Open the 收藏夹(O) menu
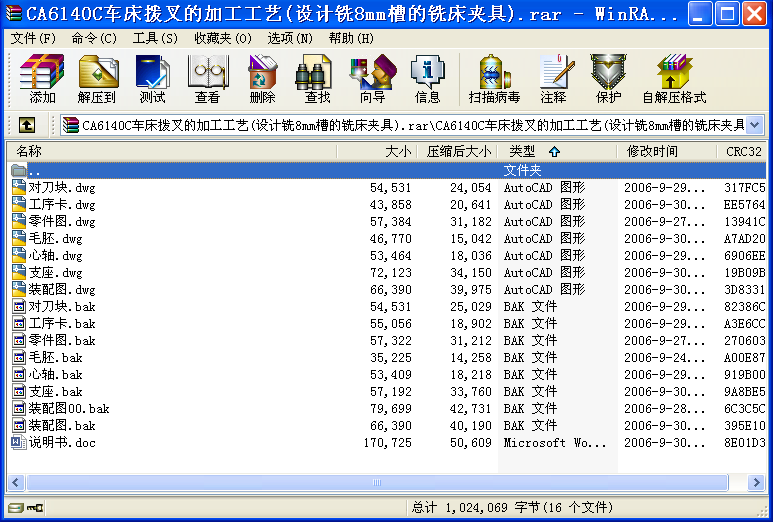The height and width of the screenshot is (522, 773). click(223, 38)
